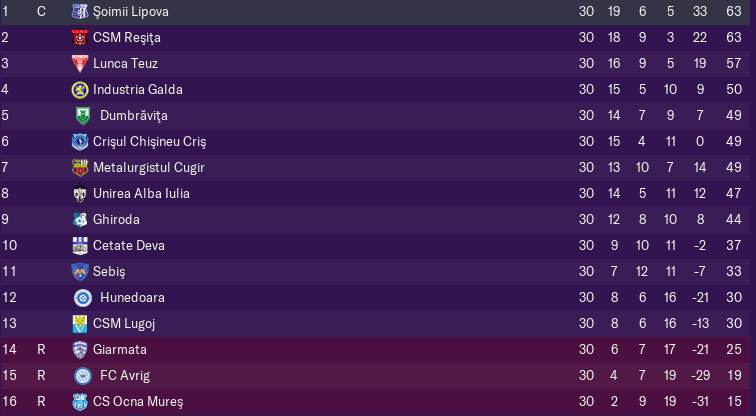Open the Giarmata team name link
Viewport: 756px width, 416px height.
pyautogui.click(x=120, y=349)
